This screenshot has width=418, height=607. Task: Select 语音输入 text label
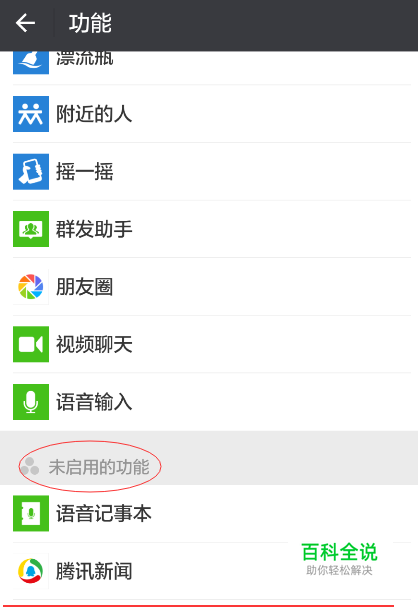coord(94,402)
